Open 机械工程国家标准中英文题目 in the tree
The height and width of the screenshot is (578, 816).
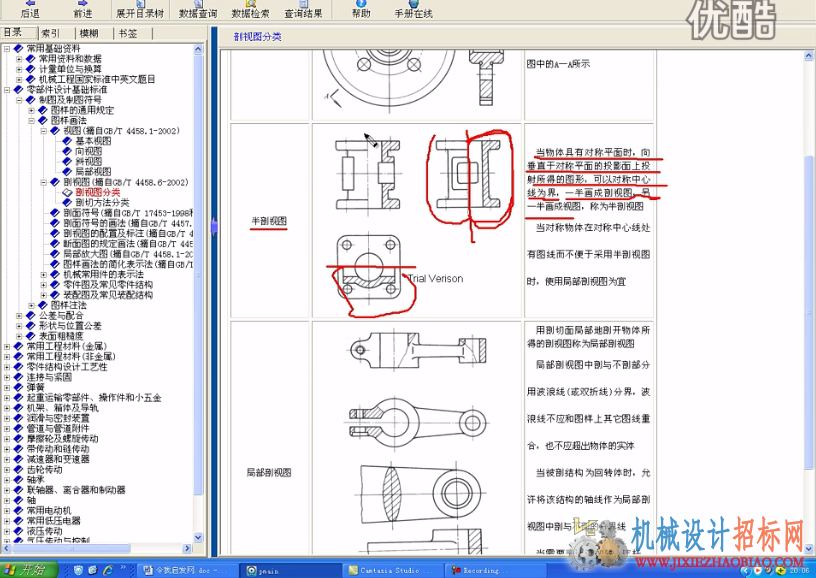click(97, 79)
